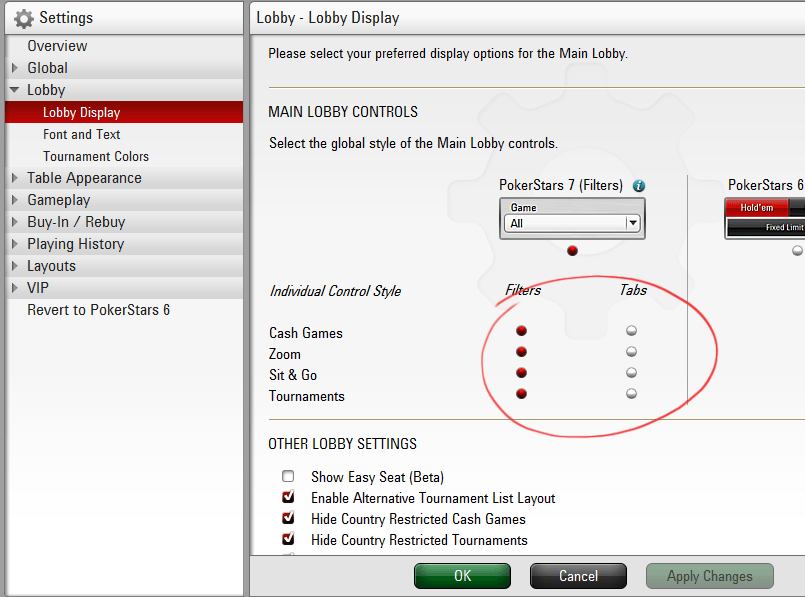Image resolution: width=805 pixels, height=597 pixels.
Task: Click the Playing History label
Action: click(75, 244)
